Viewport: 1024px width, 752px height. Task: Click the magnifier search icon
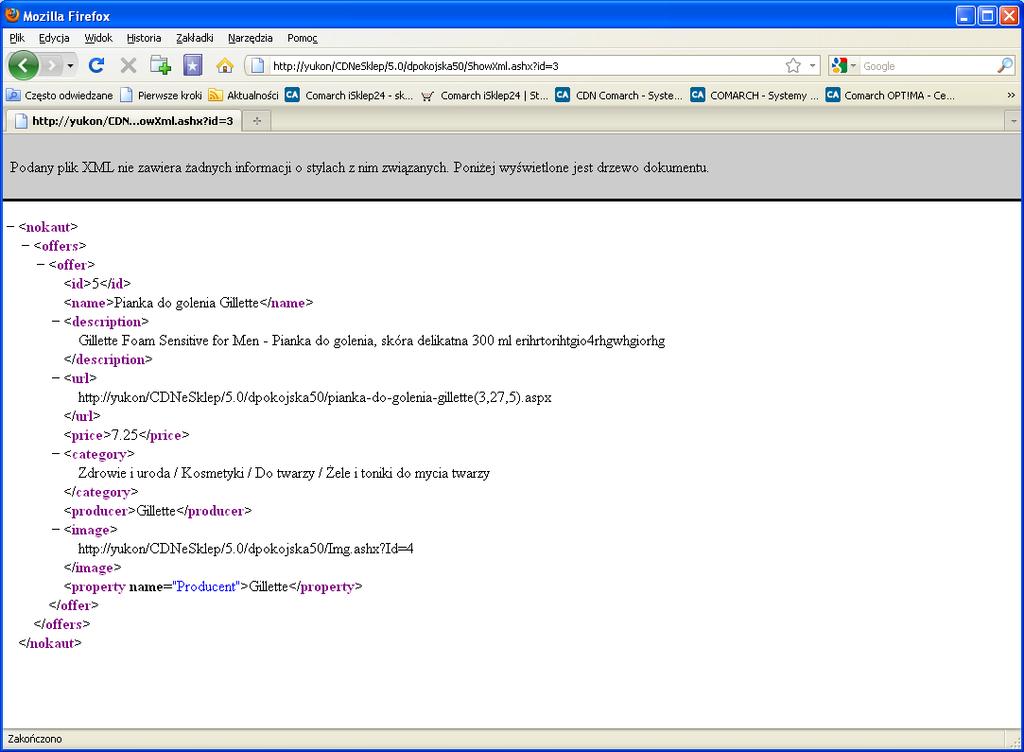(1005, 65)
